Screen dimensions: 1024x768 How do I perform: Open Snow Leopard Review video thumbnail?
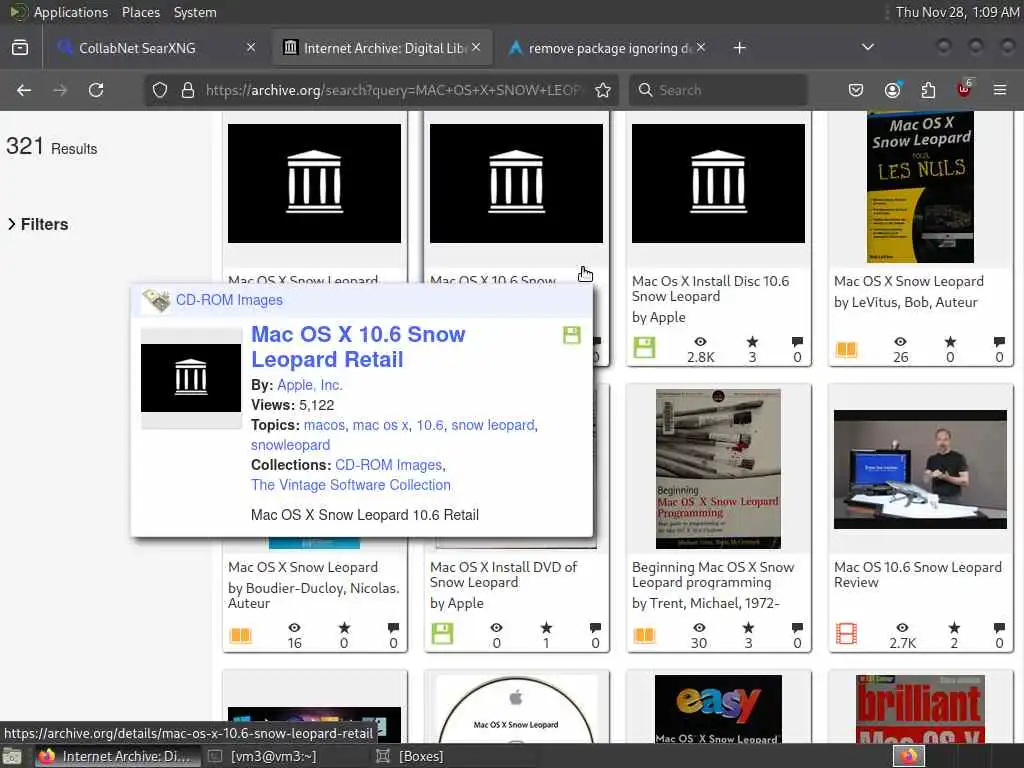(920, 469)
